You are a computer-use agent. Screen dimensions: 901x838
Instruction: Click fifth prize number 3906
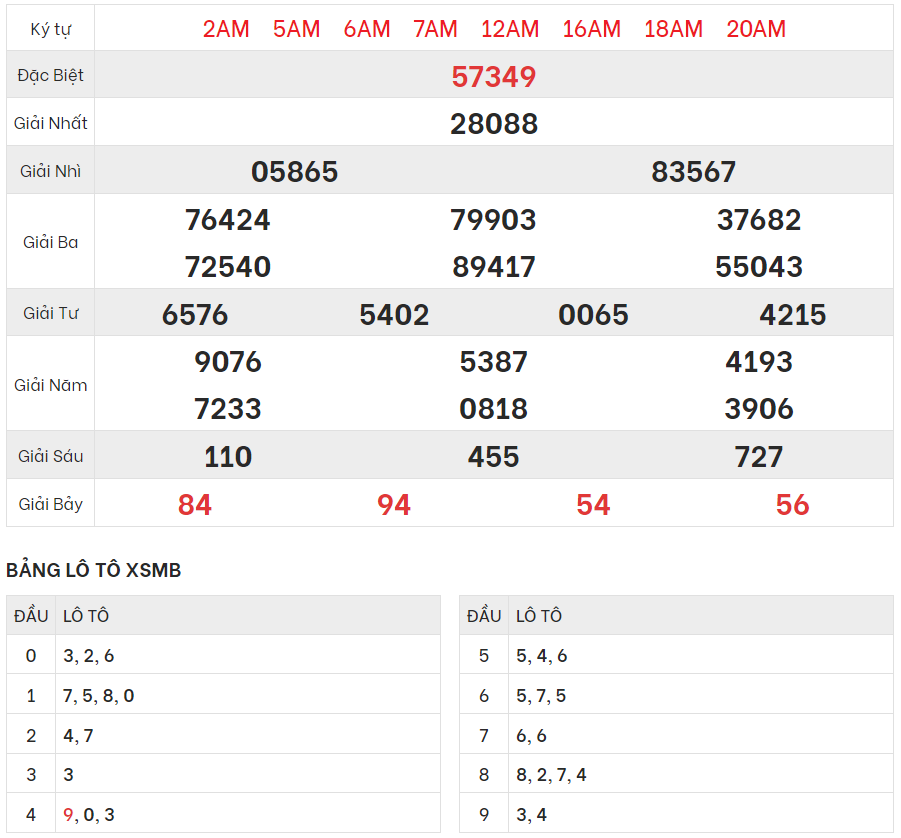(x=759, y=409)
